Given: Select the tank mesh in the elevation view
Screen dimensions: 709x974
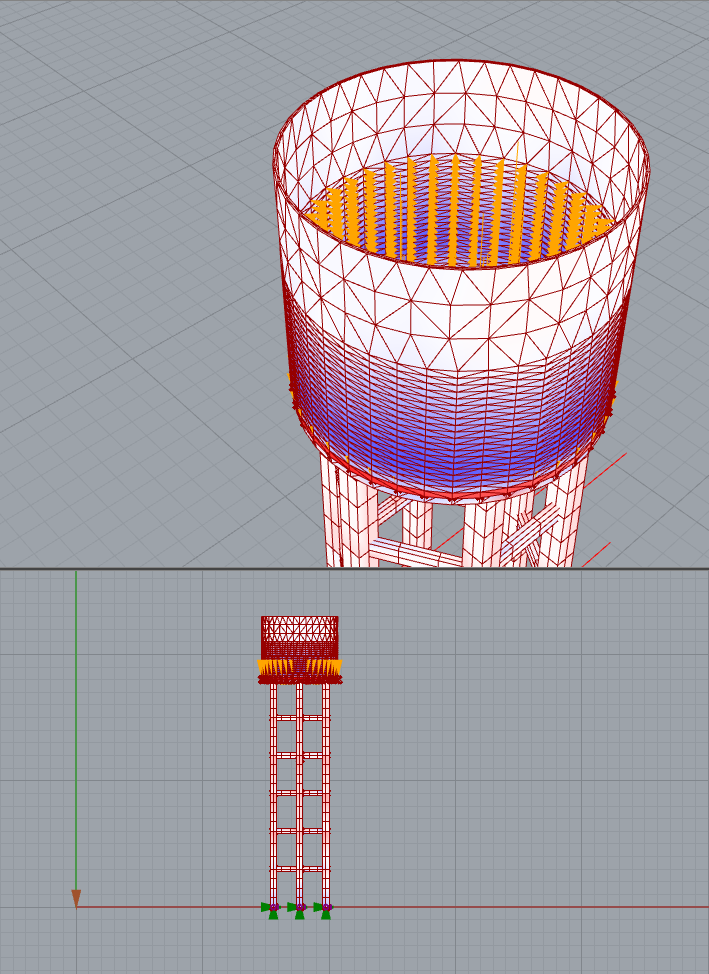Looking at the screenshot, I should click(x=300, y=637).
